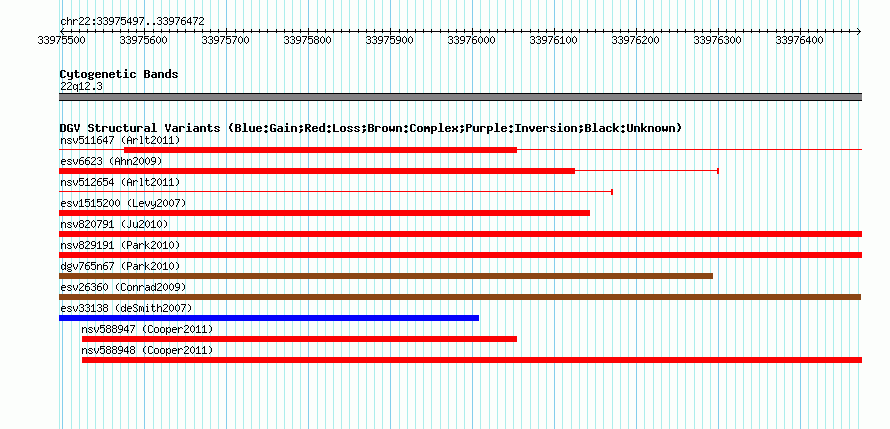
Task: Select the red bar under esv6623
Action: click(x=317, y=171)
